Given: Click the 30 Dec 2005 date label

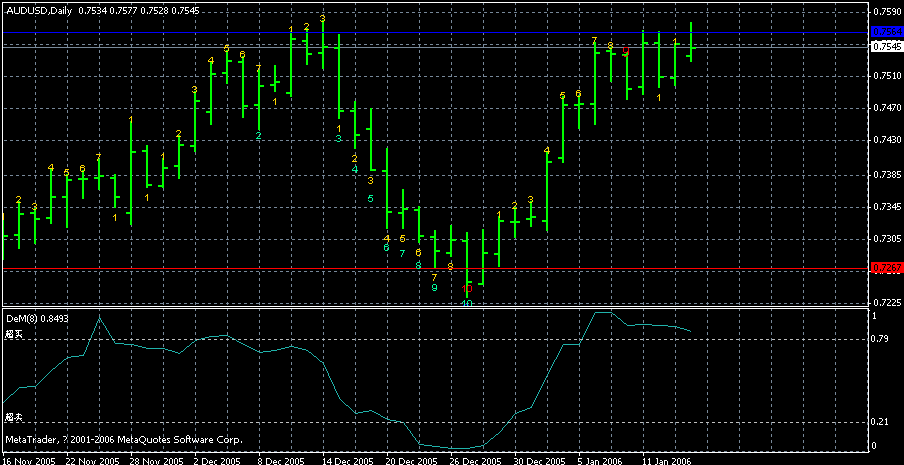Looking at the screenshot, I should [538, 460].
